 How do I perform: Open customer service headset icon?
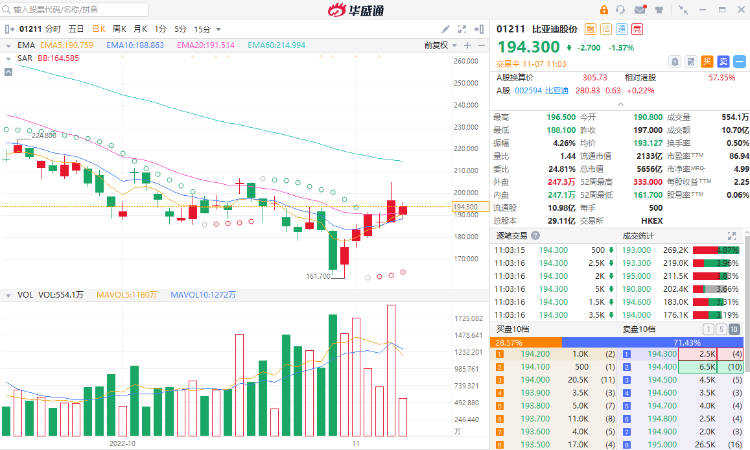620,10
